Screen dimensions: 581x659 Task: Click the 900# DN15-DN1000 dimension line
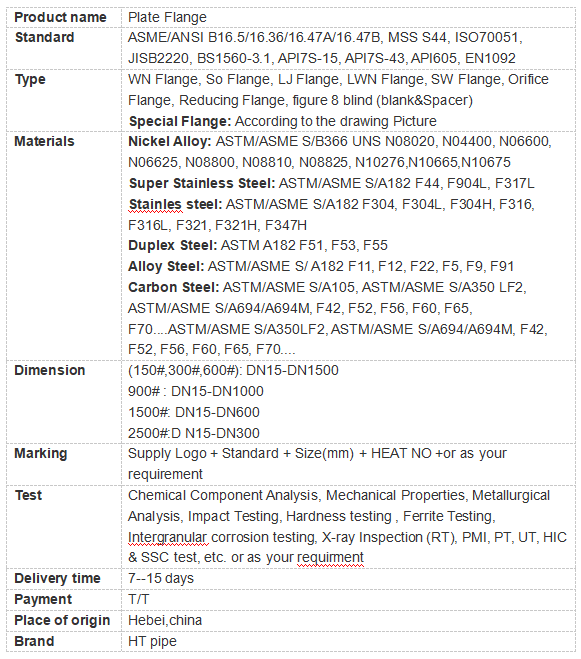tap(195, 392)
